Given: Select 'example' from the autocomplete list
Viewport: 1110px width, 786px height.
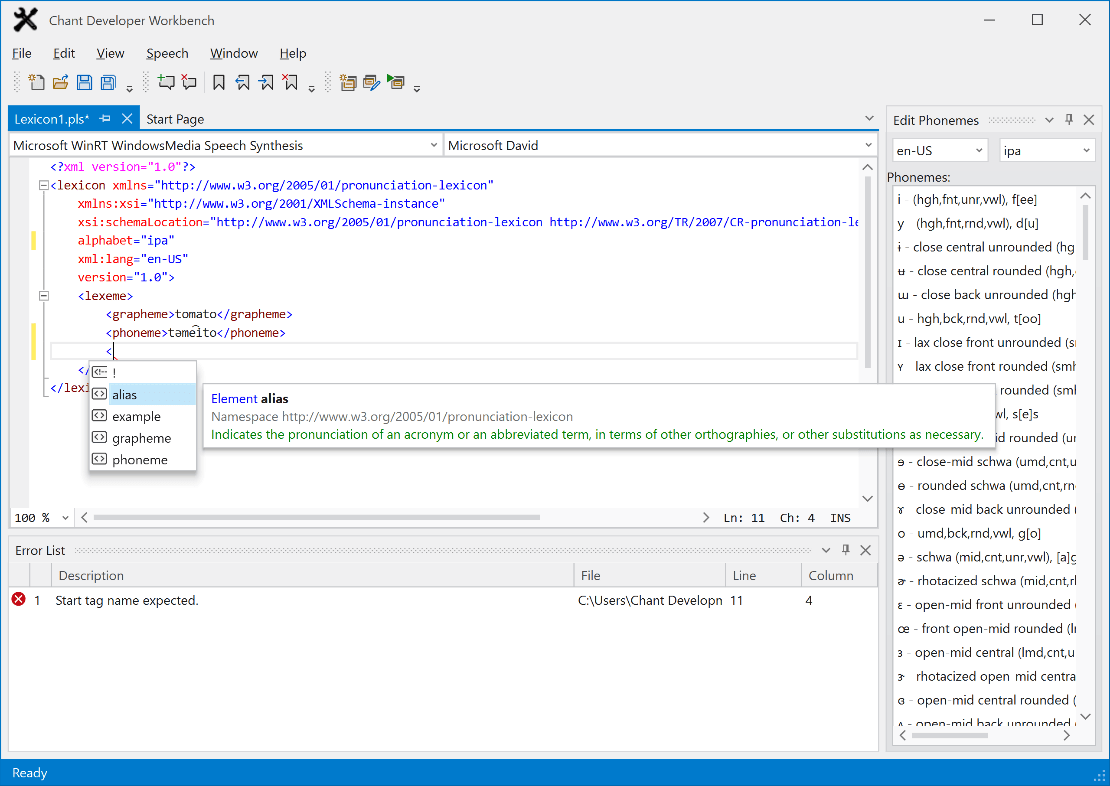Looking at the screenshot, I should [136, 416].
